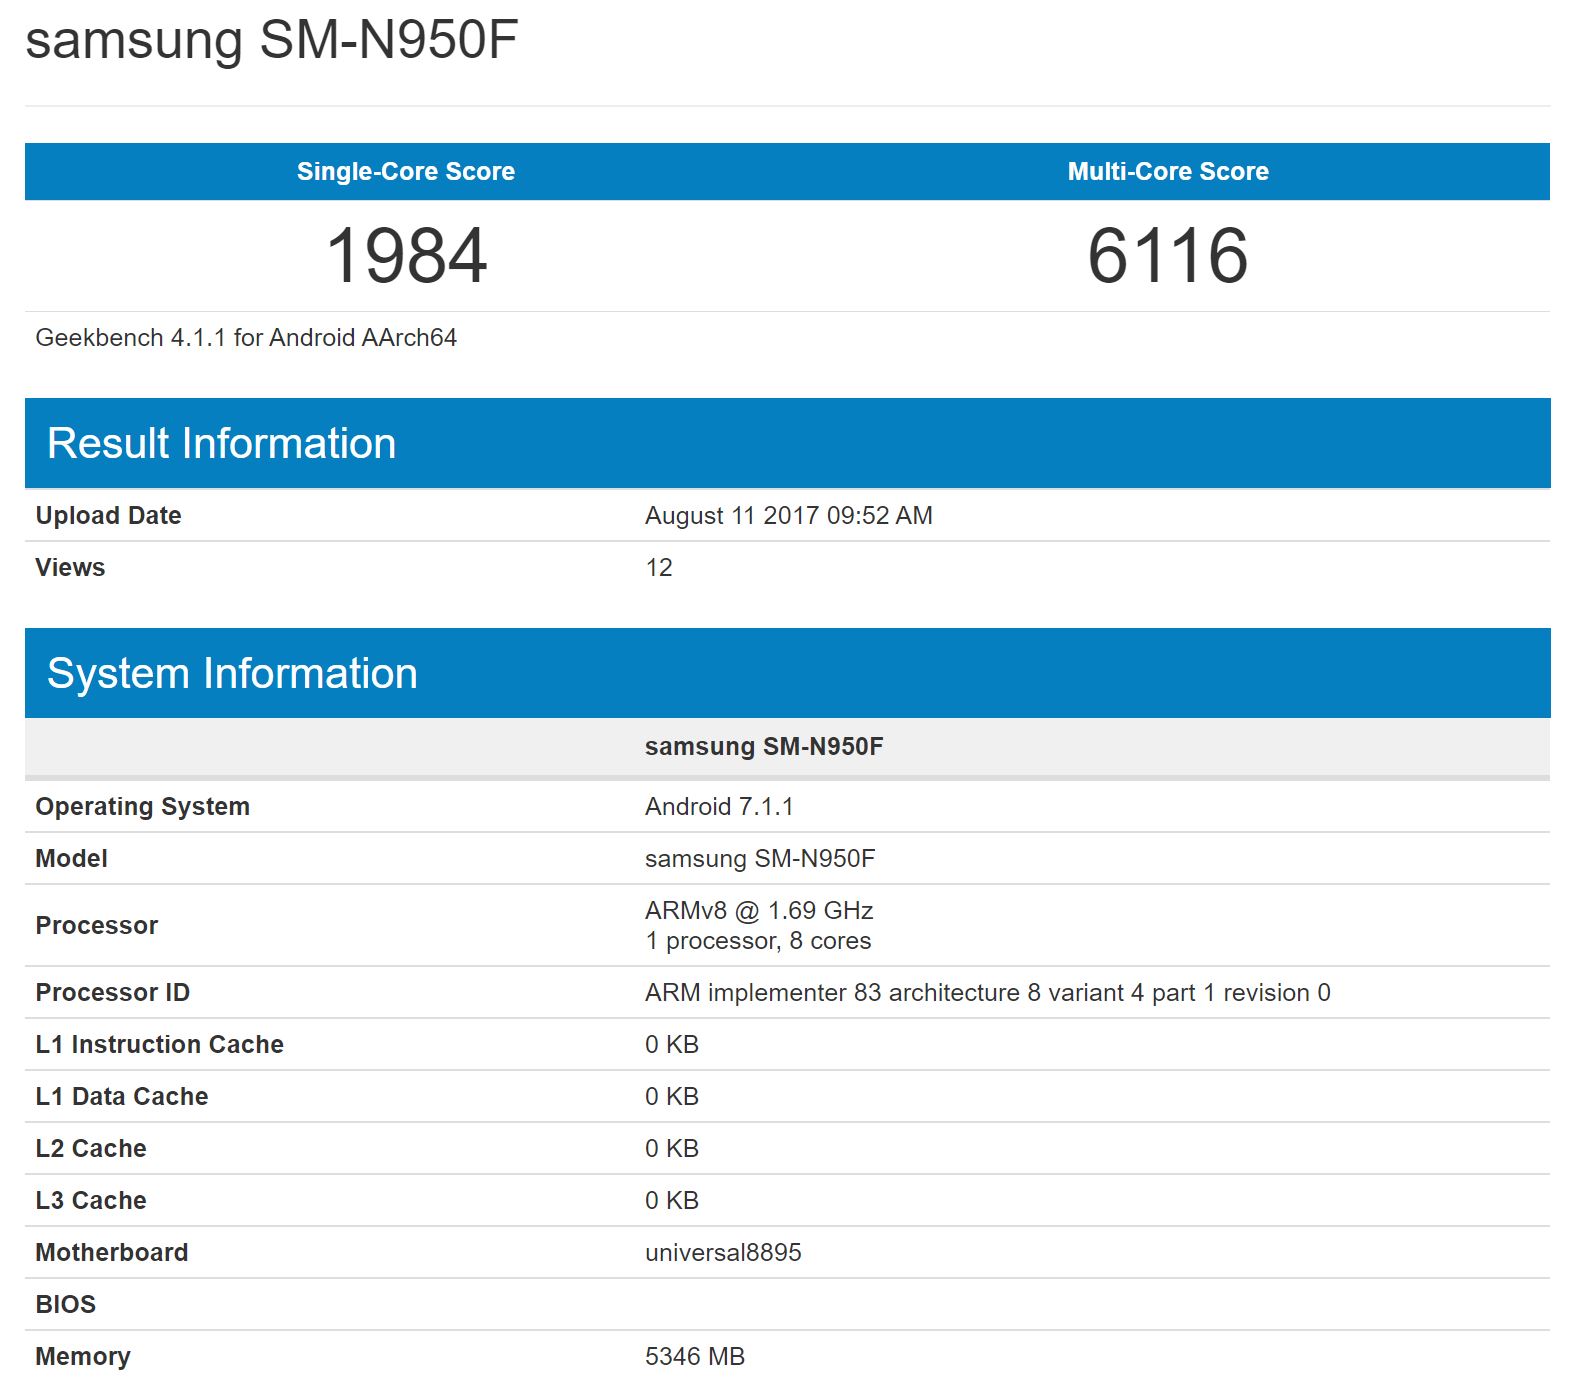Image resolution: width=1586 pixels, height=1388 pixels.
Task: Click the multi-core score value 6116
Action: (x=1168, y=256)
